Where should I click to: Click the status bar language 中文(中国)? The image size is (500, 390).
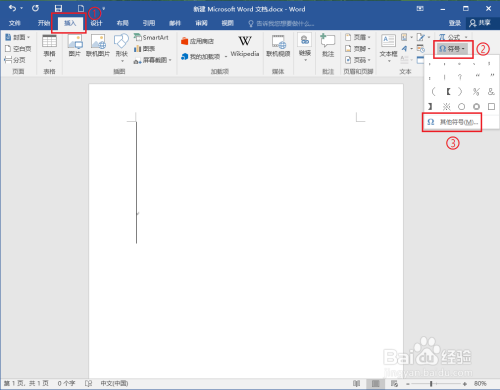click(114, 383)
